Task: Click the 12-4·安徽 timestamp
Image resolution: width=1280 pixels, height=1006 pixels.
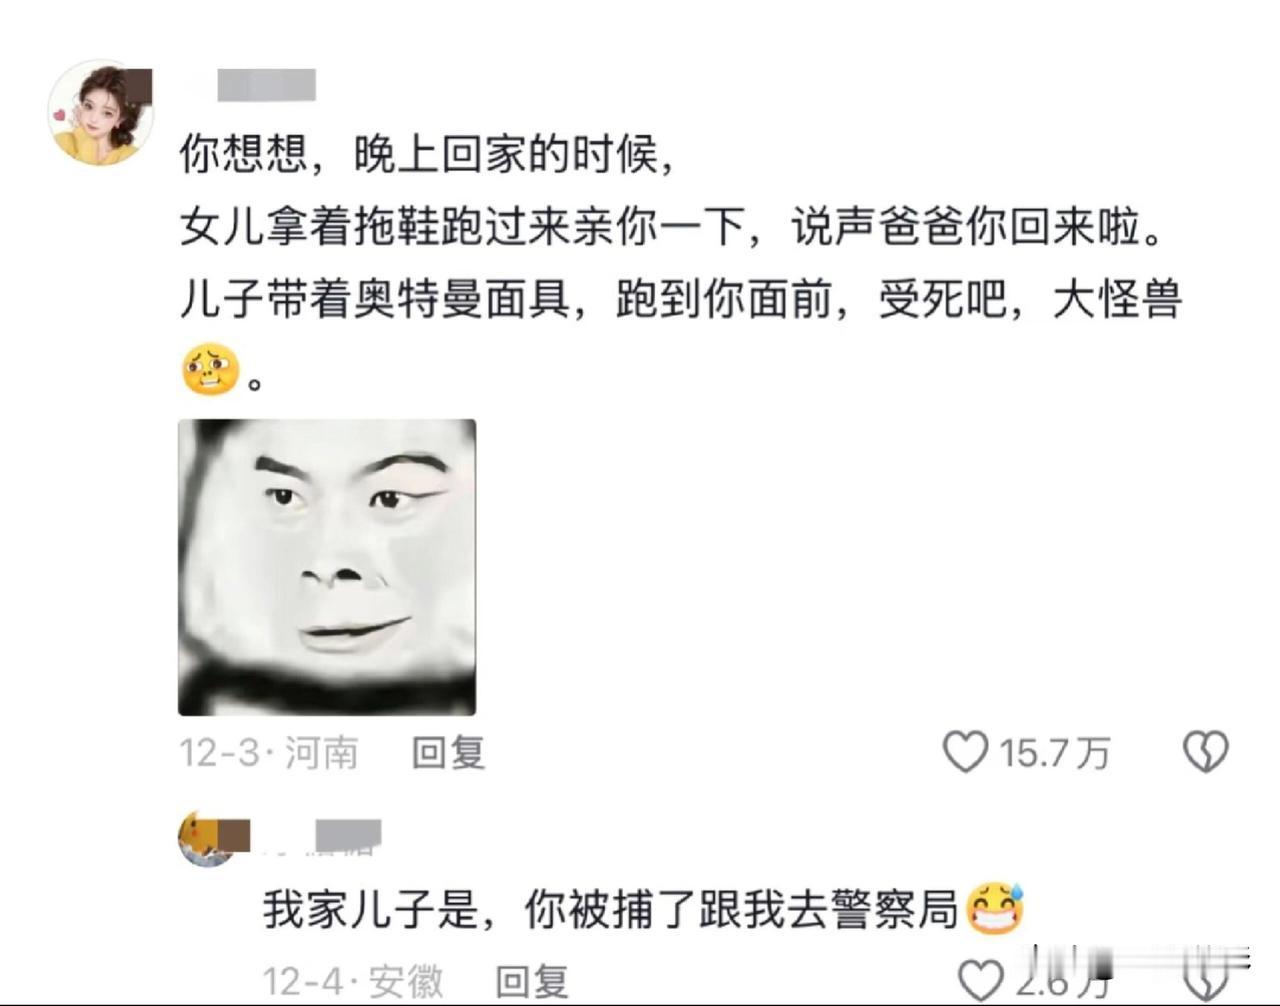Action: coord(353,981)
